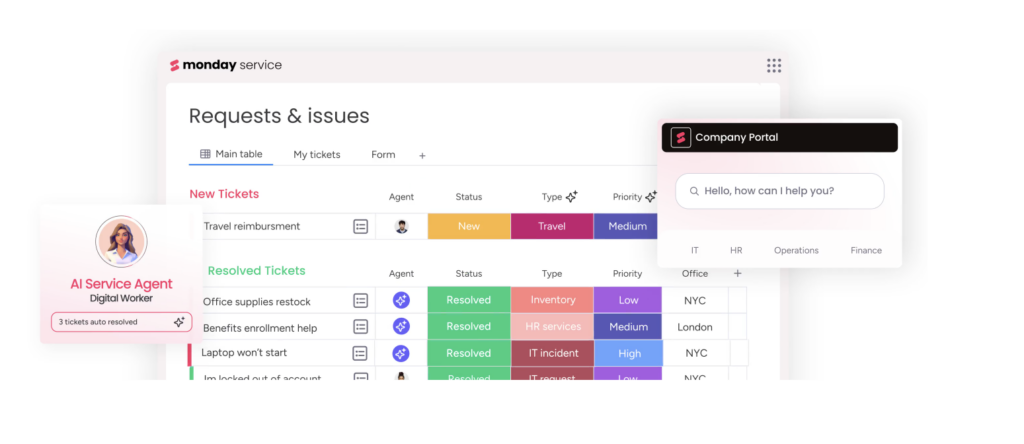Click the Office column header
The image size is (1024, 444).
[695, 274]
